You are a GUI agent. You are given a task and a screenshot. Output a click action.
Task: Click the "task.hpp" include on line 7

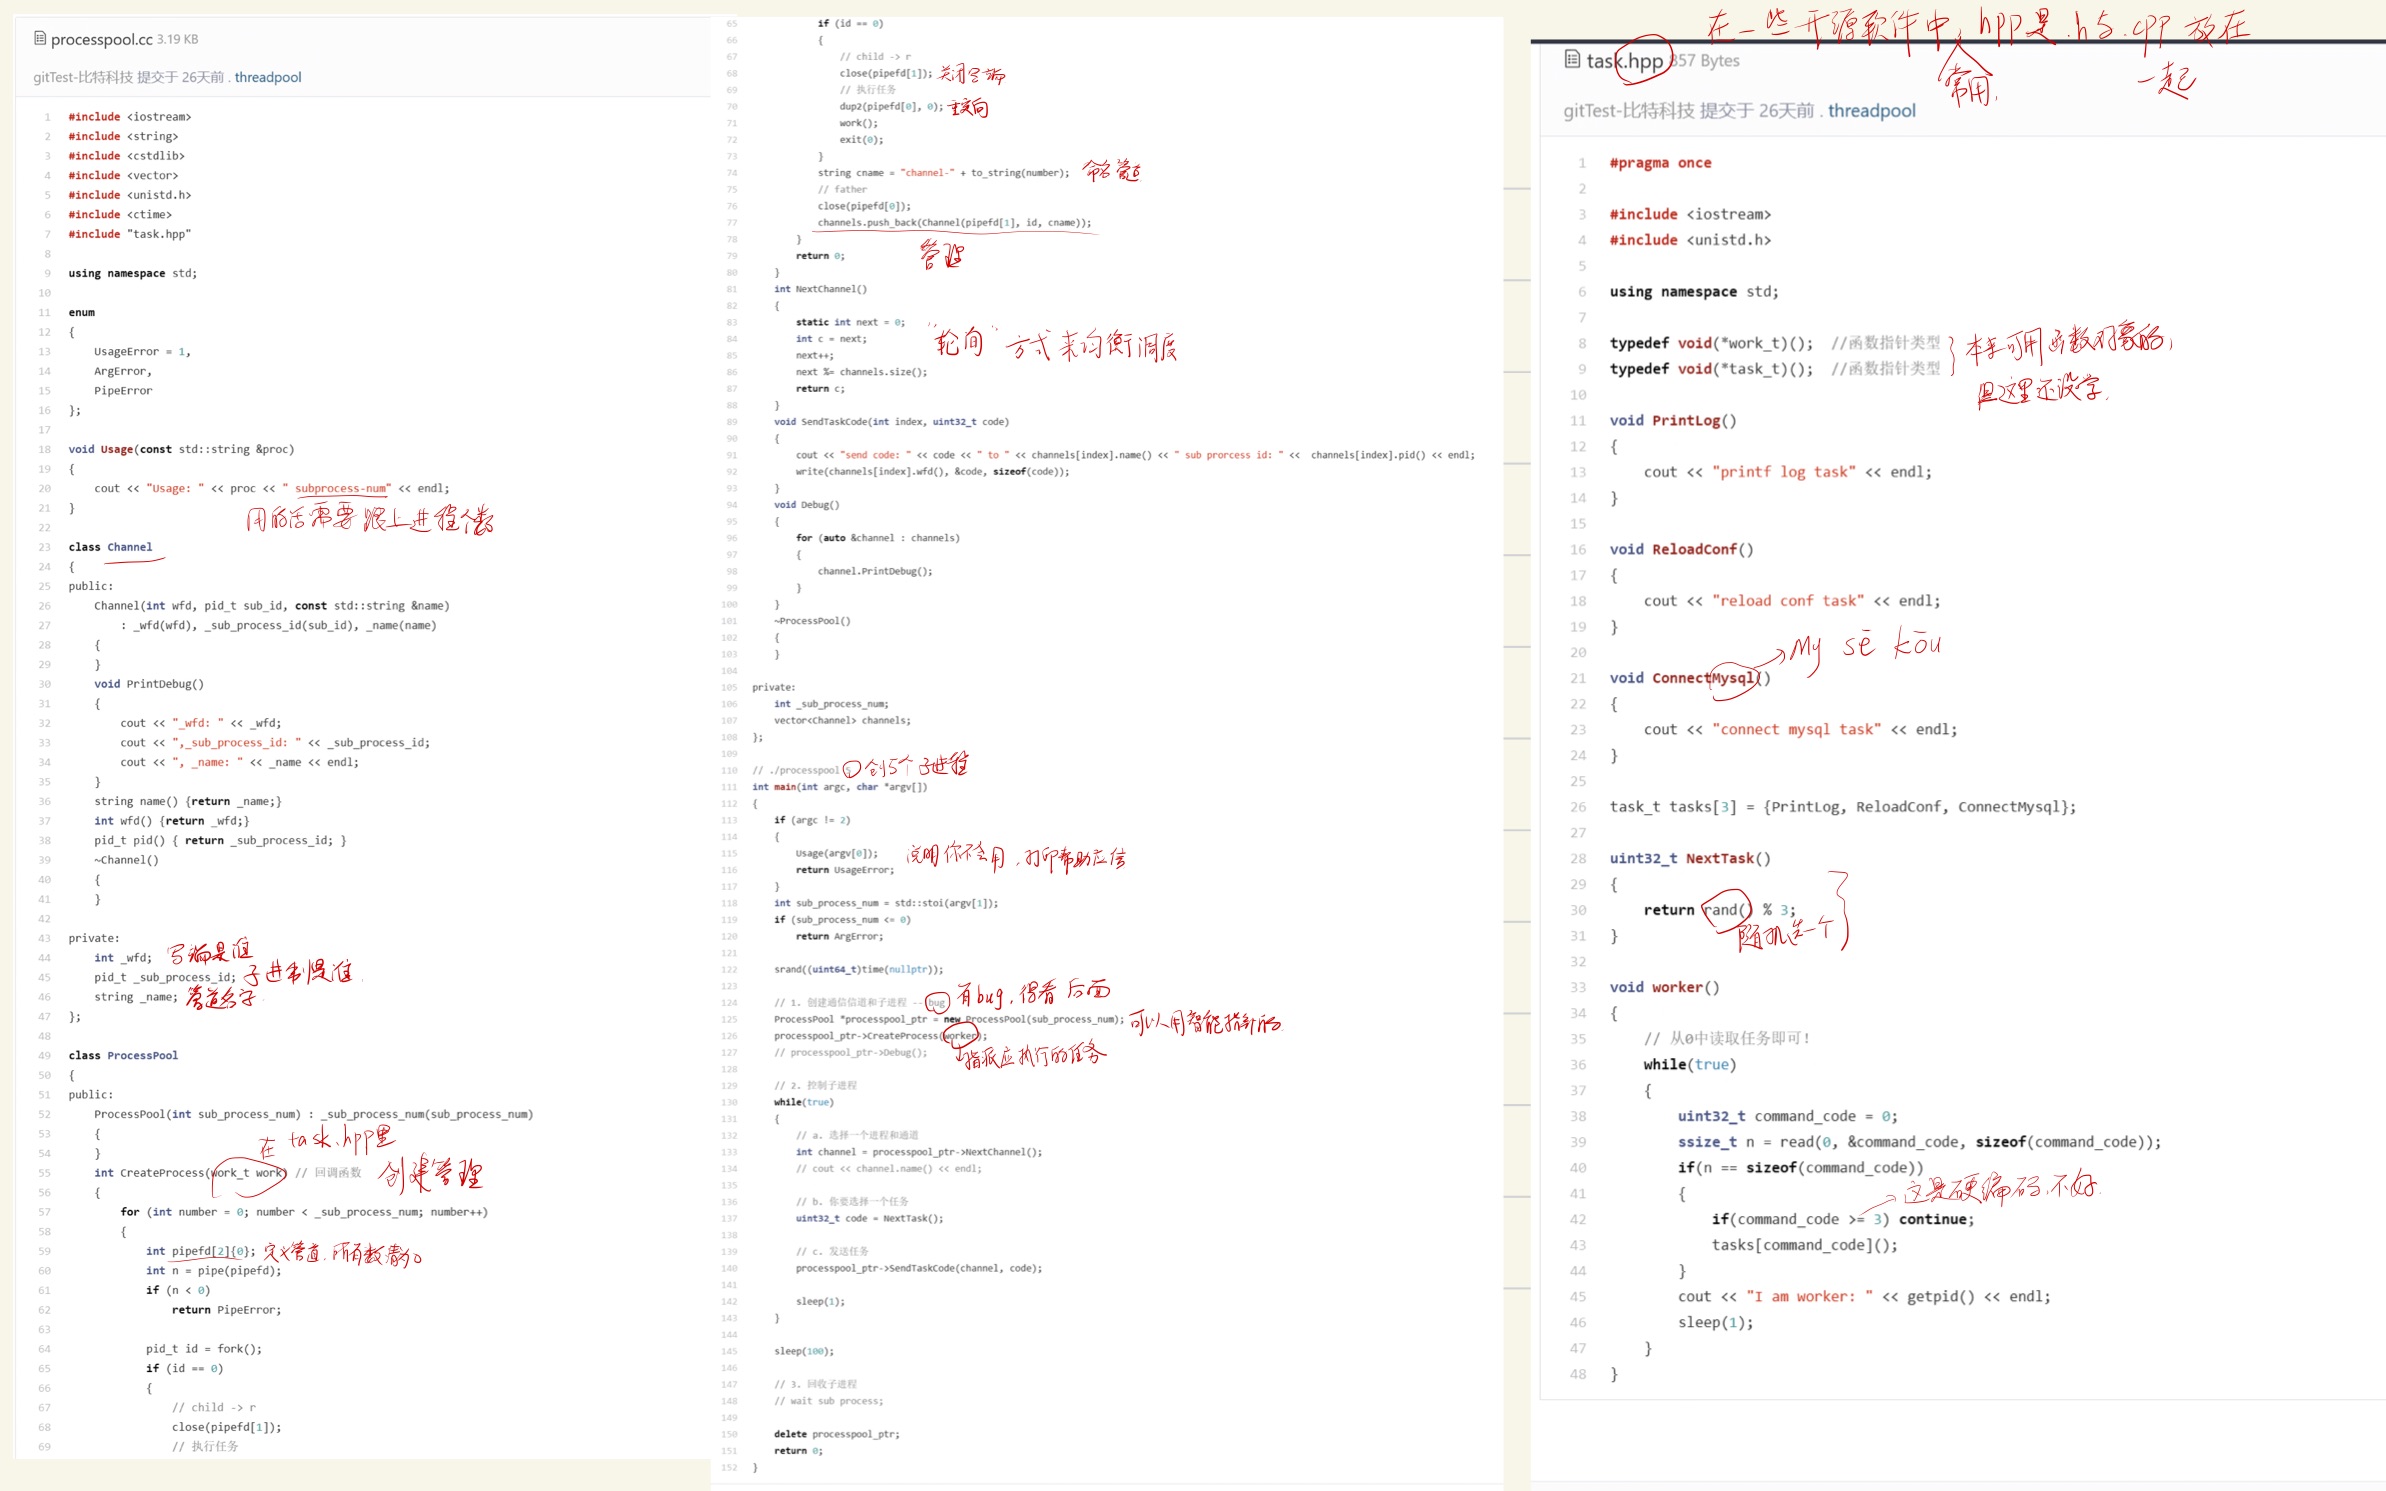158,234
